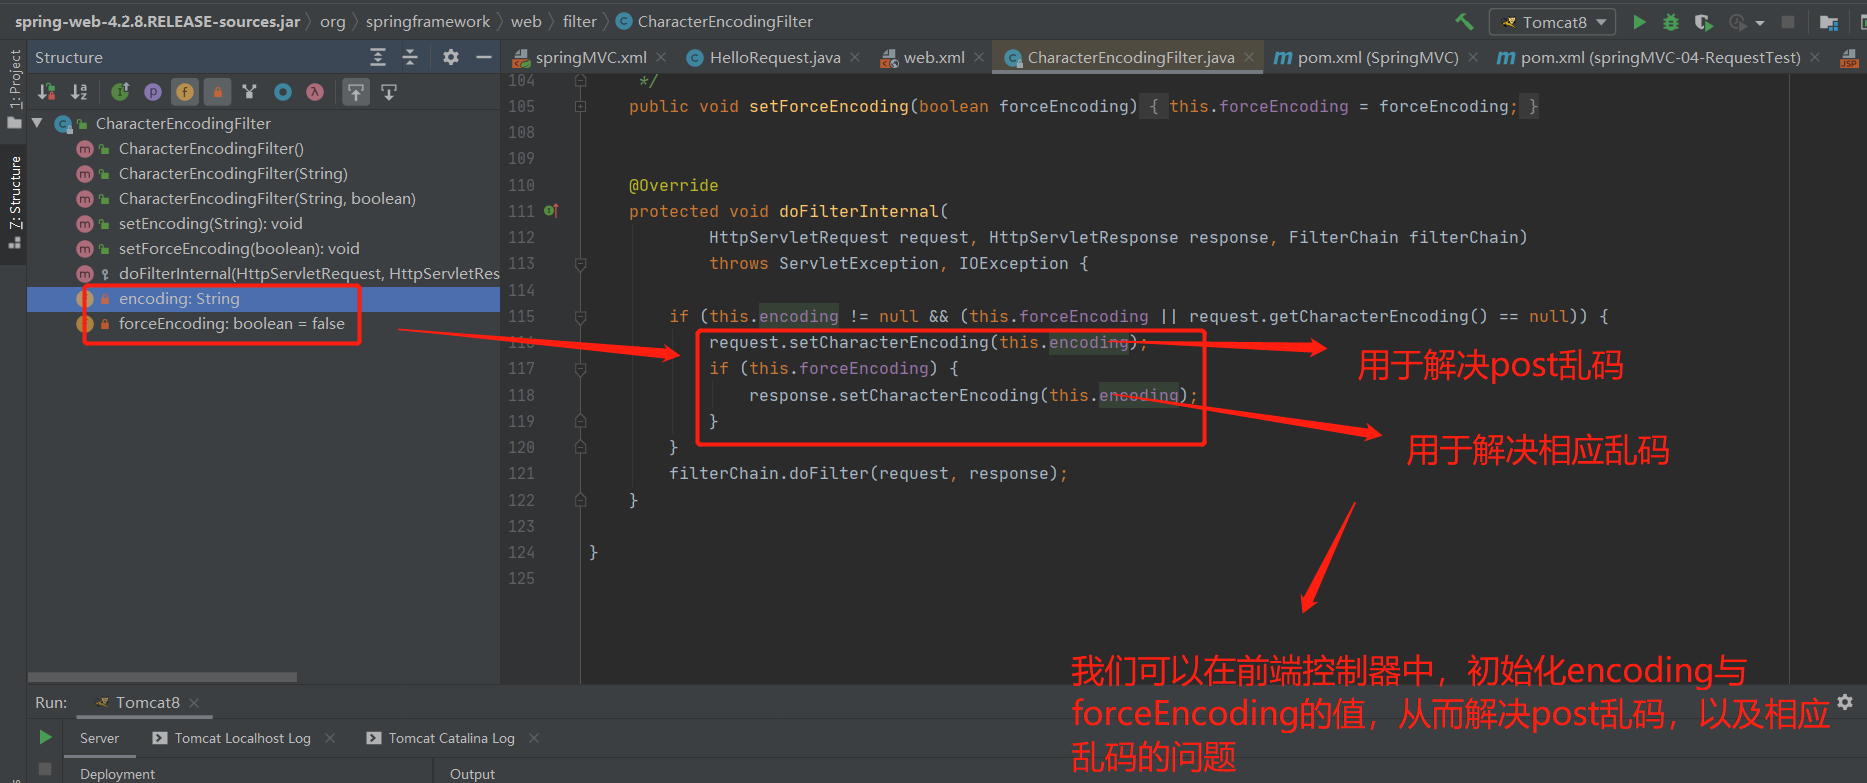Collapse doFilterInternal if-block at line 115
1867x783 pixels.
point(581,316)
